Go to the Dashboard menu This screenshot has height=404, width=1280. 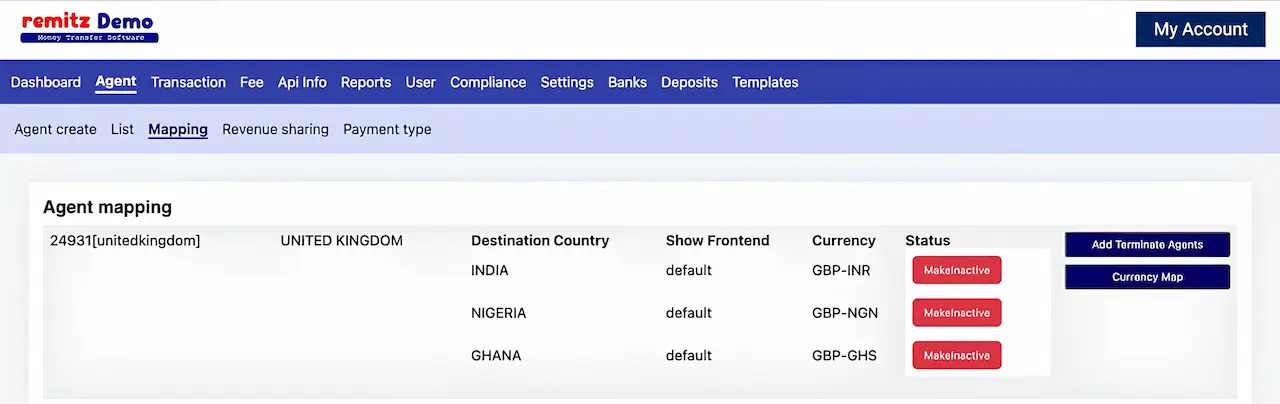pyautogui.click(x=46, y=82)
